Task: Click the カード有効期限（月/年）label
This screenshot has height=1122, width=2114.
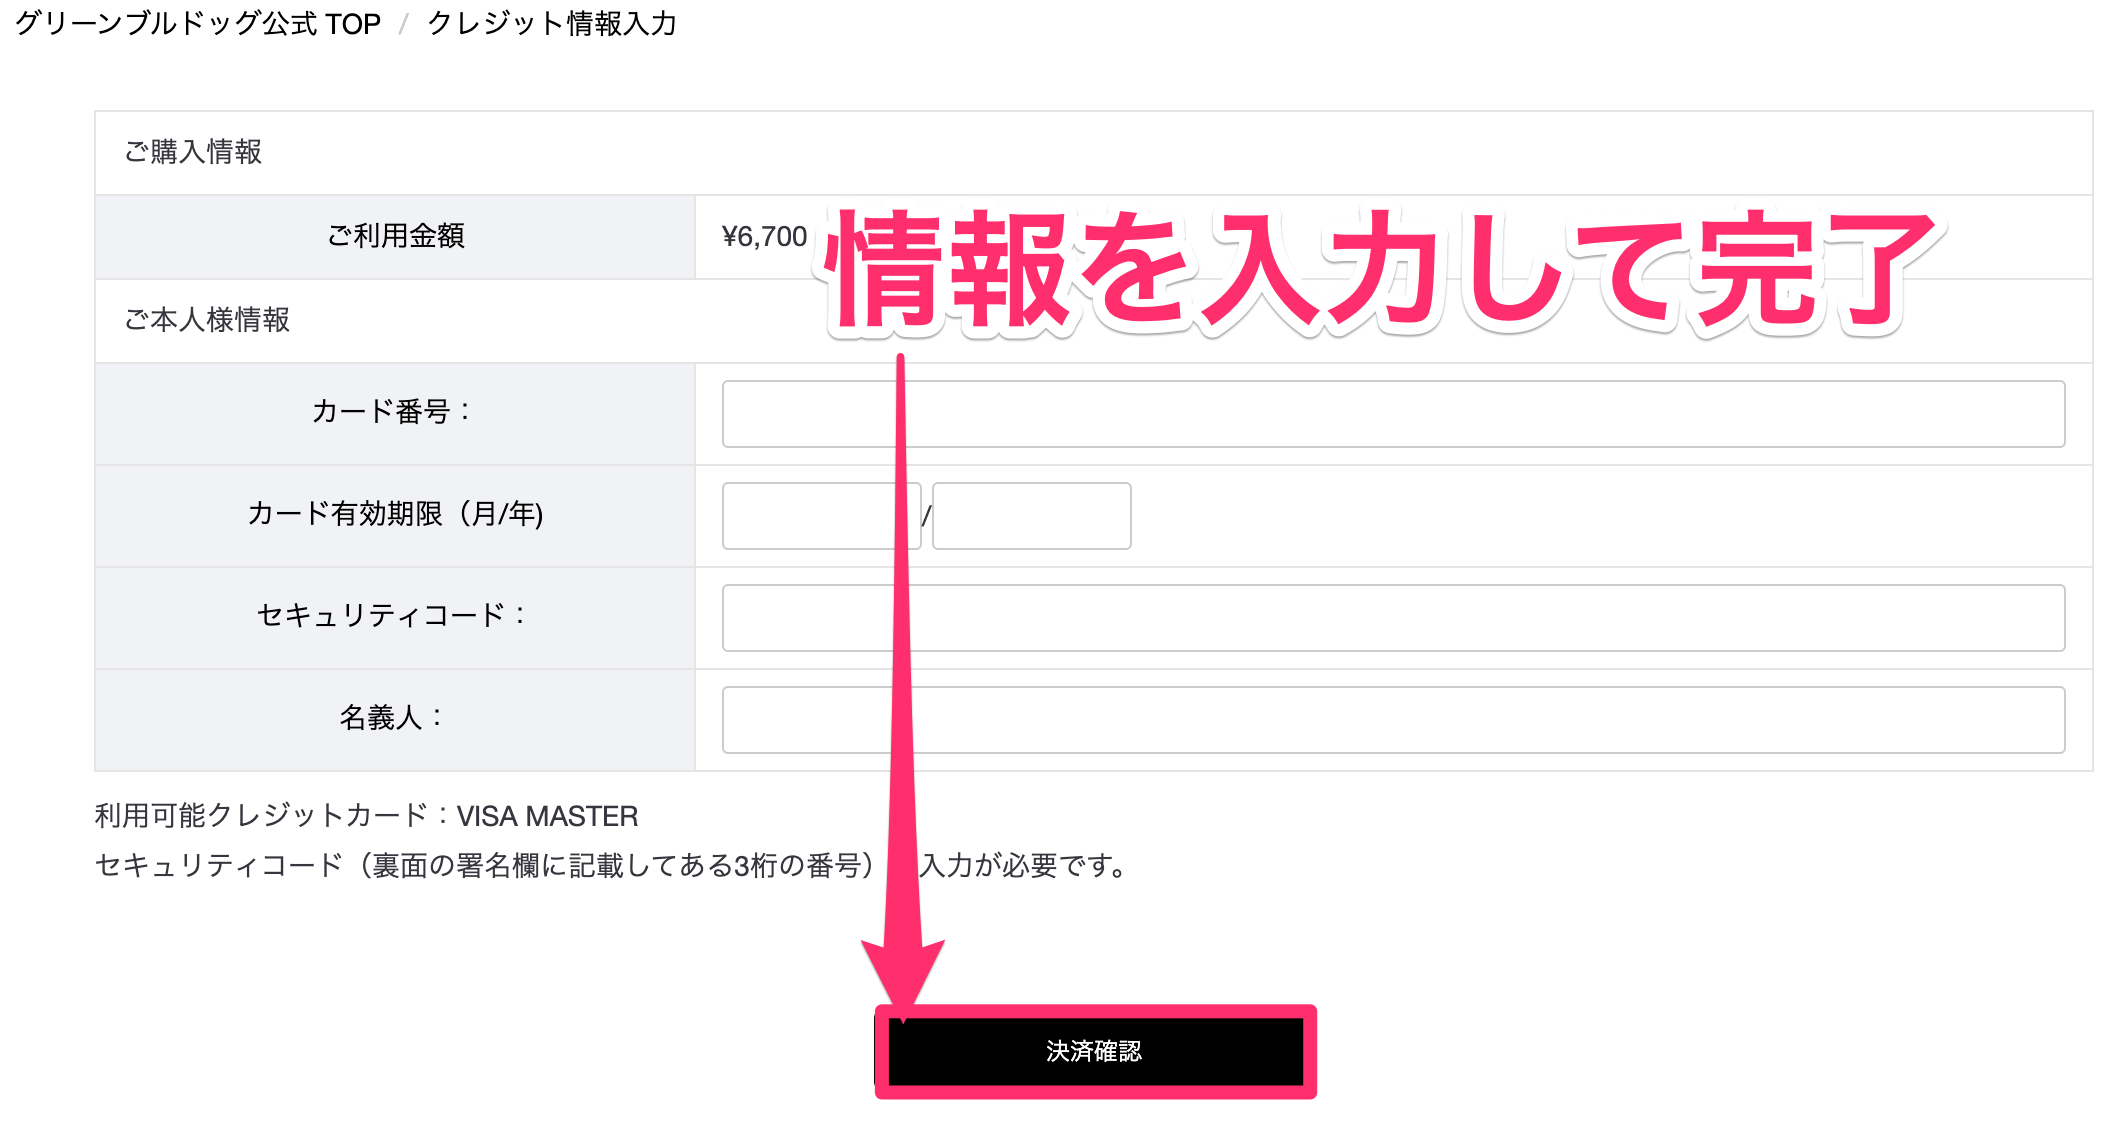Action: point(394,516)
